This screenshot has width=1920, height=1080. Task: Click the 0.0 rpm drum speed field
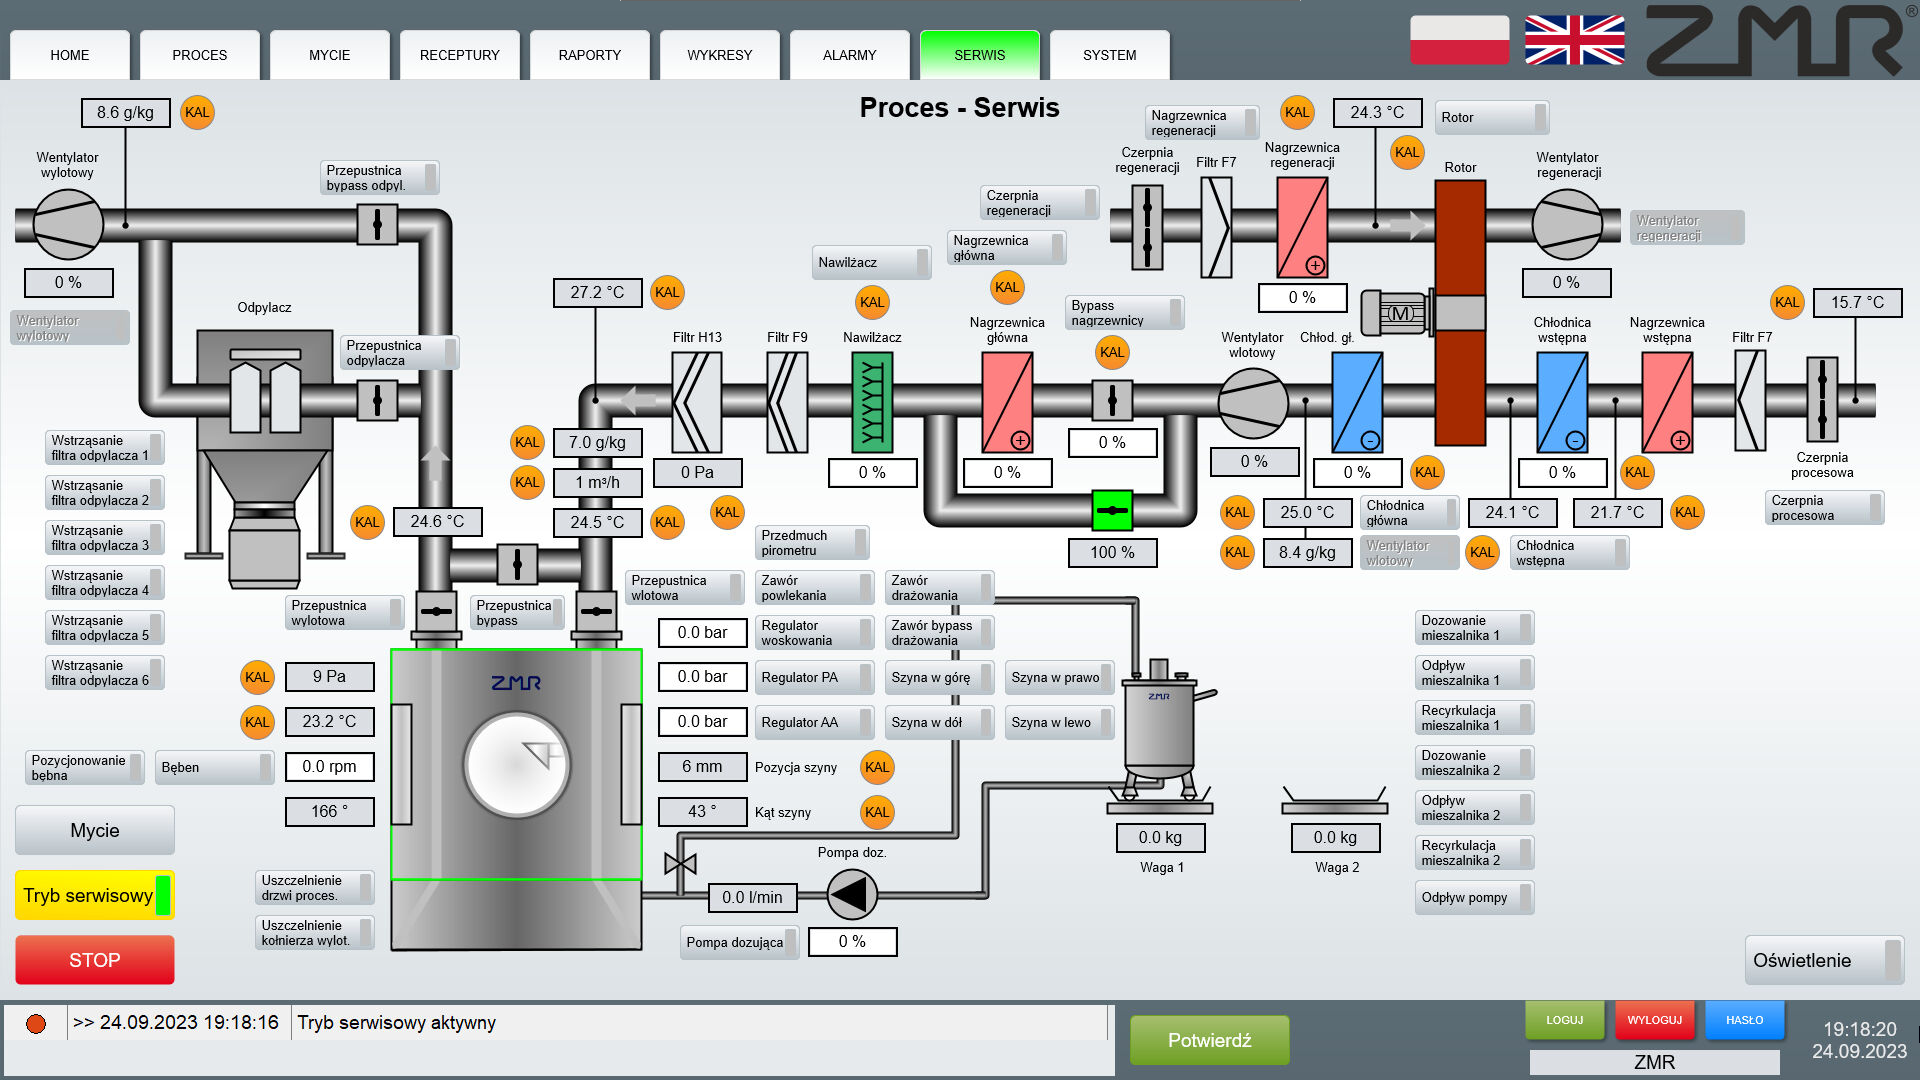(x=329, y=766)
